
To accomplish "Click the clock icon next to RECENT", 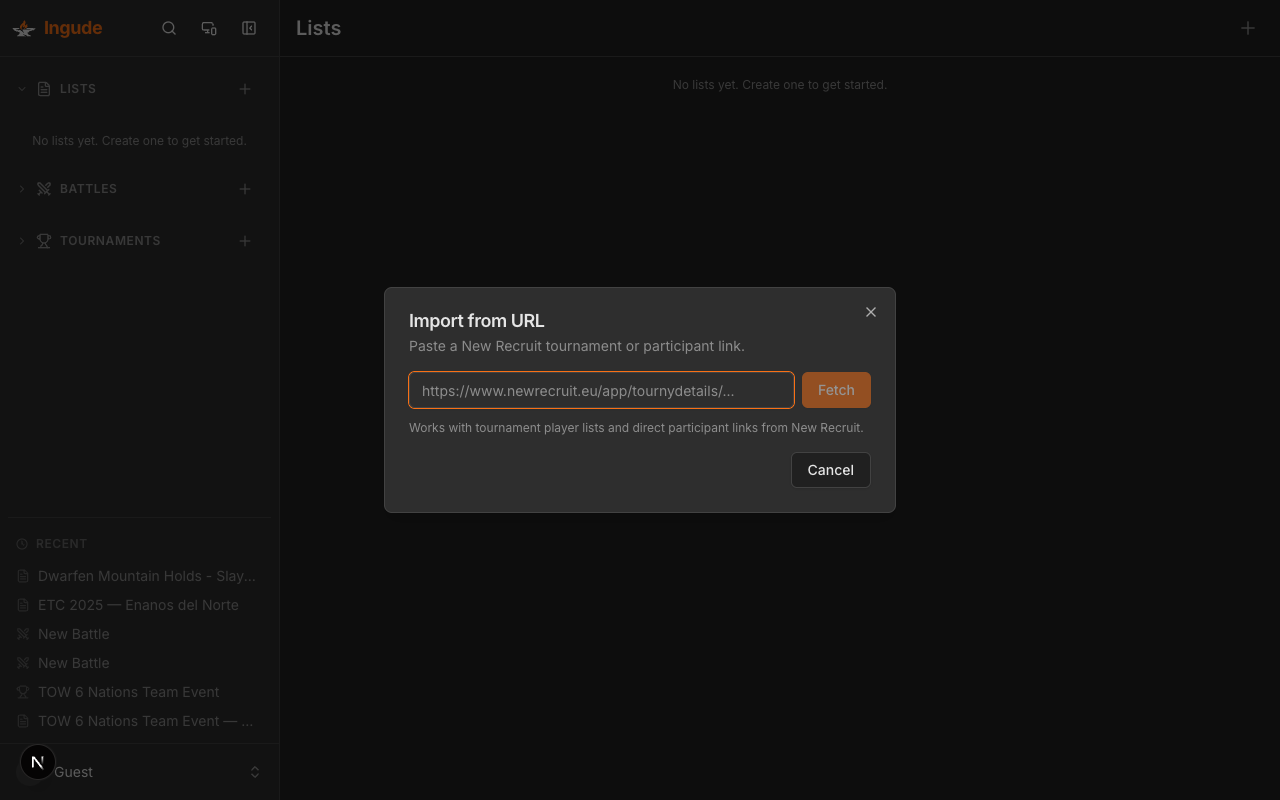I will tap(21, 543).
